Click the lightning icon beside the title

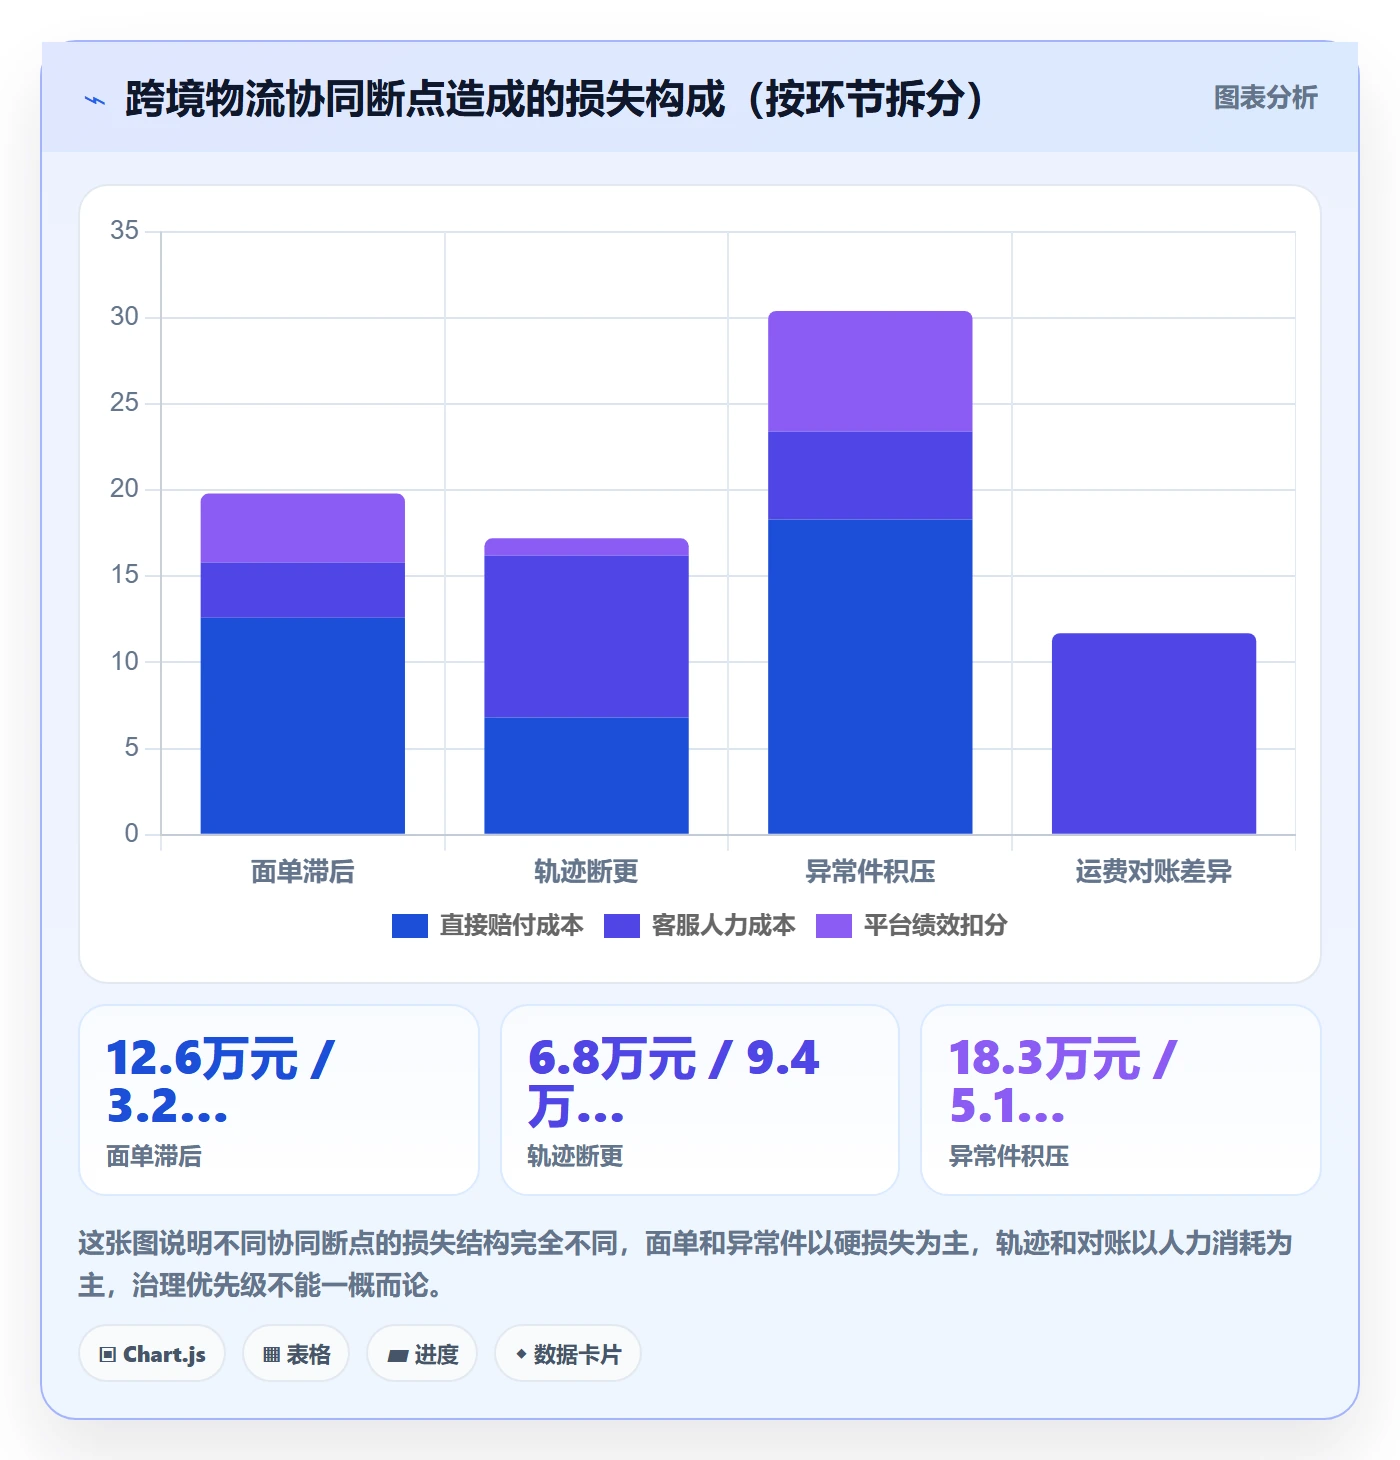pos(95,100)
